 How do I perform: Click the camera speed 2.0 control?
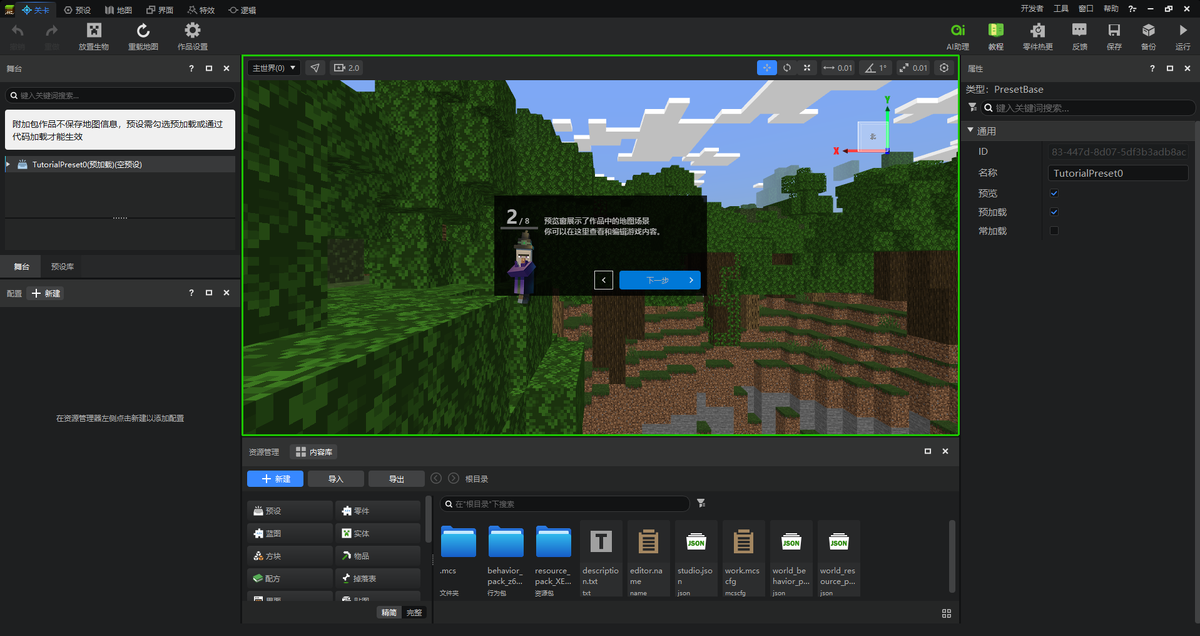346,68
